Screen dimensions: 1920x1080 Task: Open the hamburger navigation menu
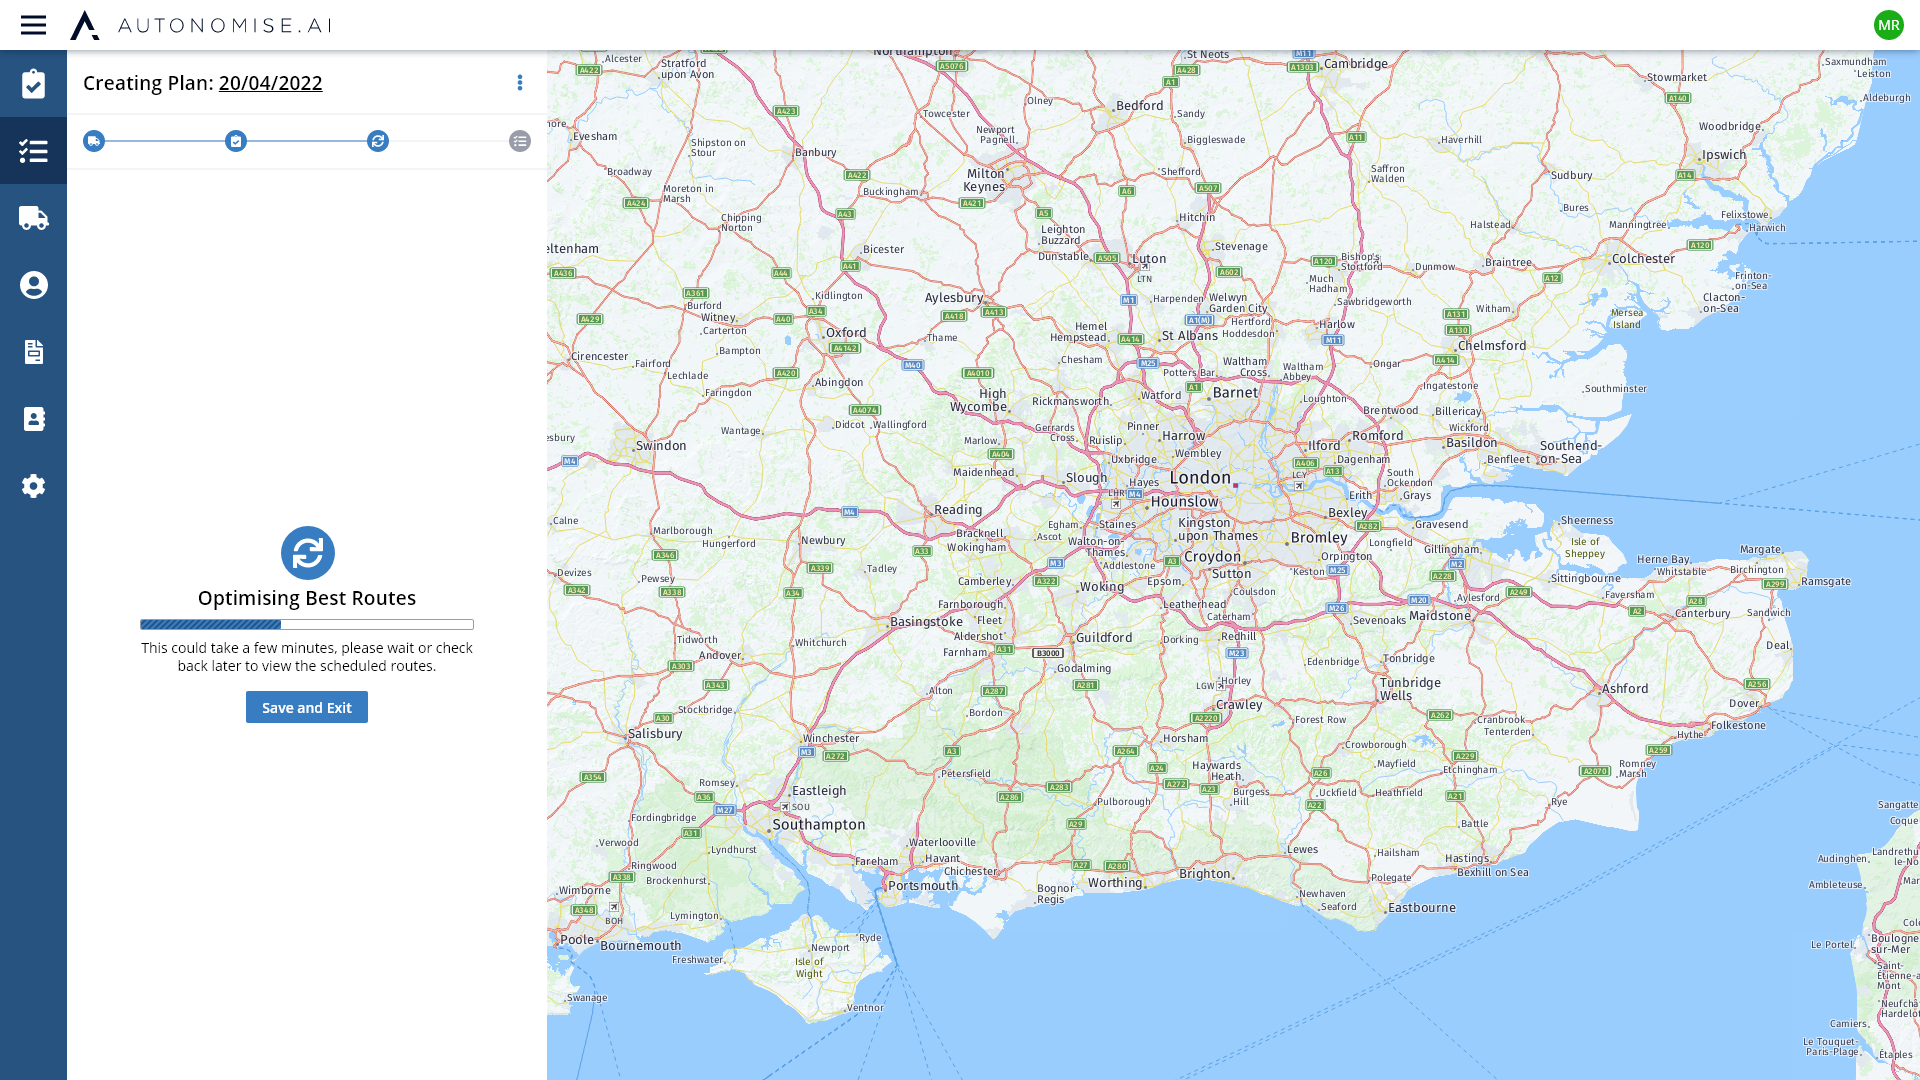(33, 25)
